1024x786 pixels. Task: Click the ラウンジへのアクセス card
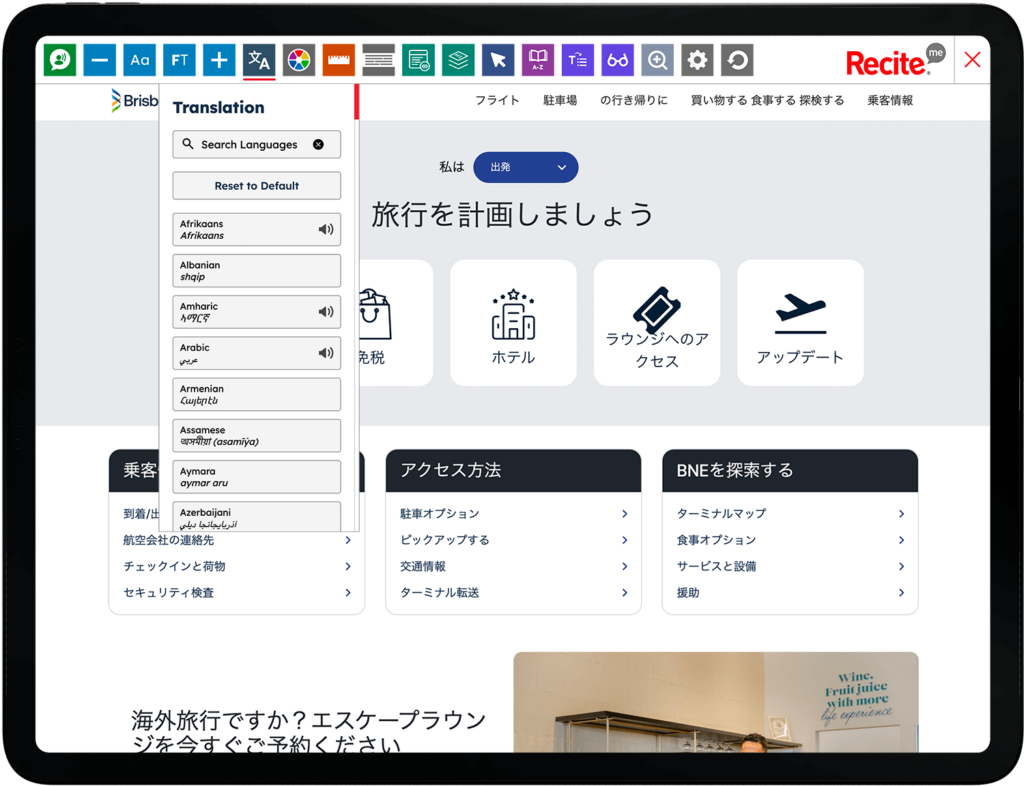657,322
